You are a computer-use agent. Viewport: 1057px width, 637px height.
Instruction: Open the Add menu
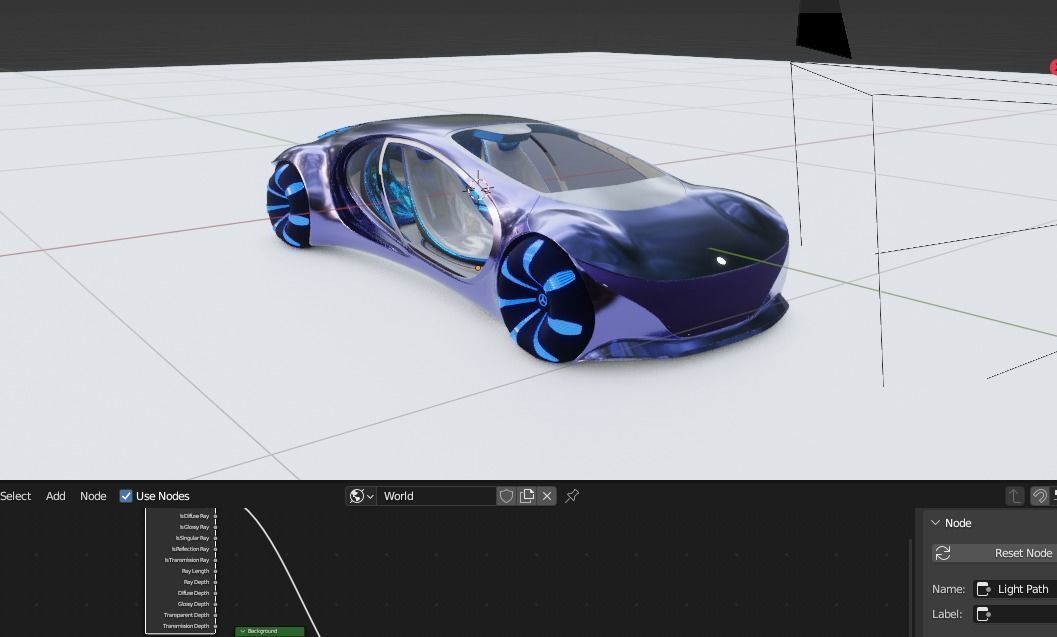click(55, 495)
